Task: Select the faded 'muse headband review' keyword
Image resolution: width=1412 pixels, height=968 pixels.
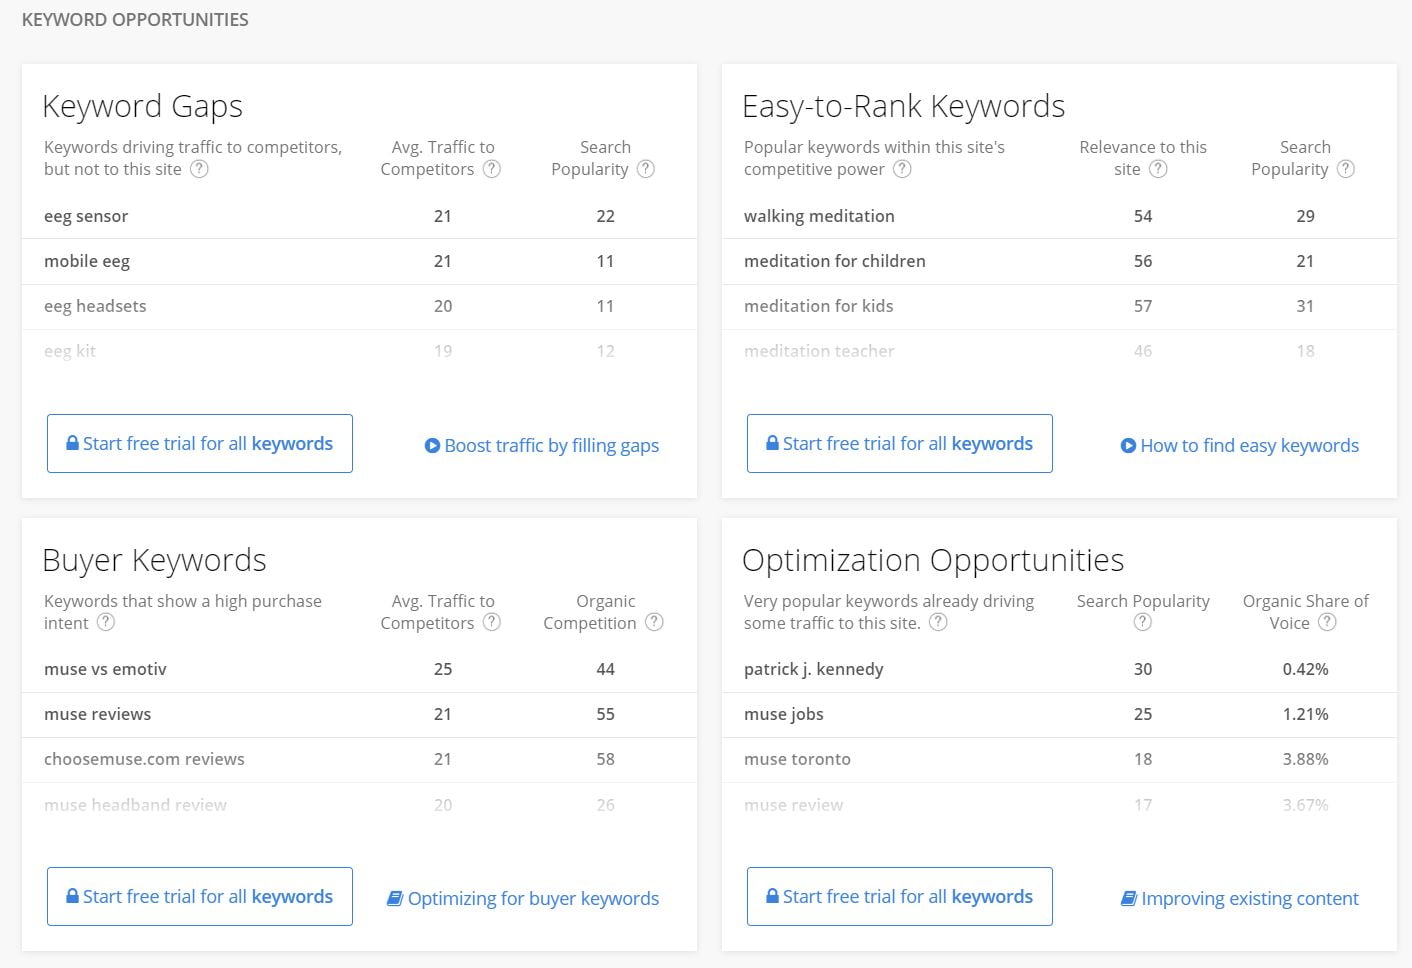Action: coord(135,805)
